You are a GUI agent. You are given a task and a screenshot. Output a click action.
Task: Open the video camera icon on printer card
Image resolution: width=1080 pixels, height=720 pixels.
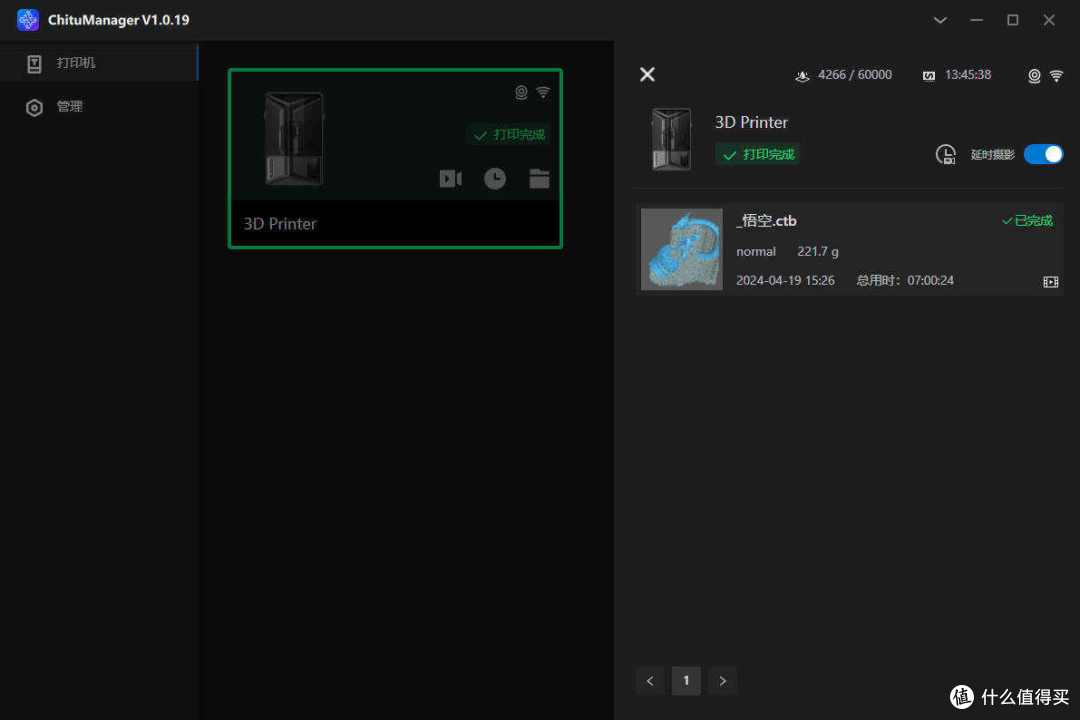coord(450,179)
